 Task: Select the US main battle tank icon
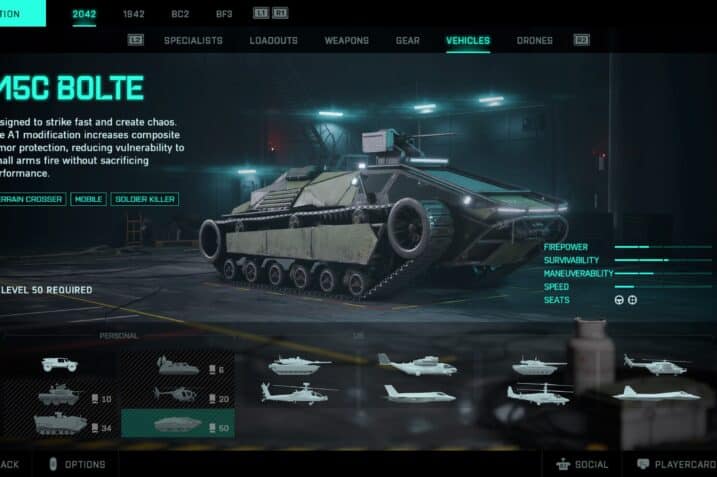pyautogui.click(x=300, y=366)
